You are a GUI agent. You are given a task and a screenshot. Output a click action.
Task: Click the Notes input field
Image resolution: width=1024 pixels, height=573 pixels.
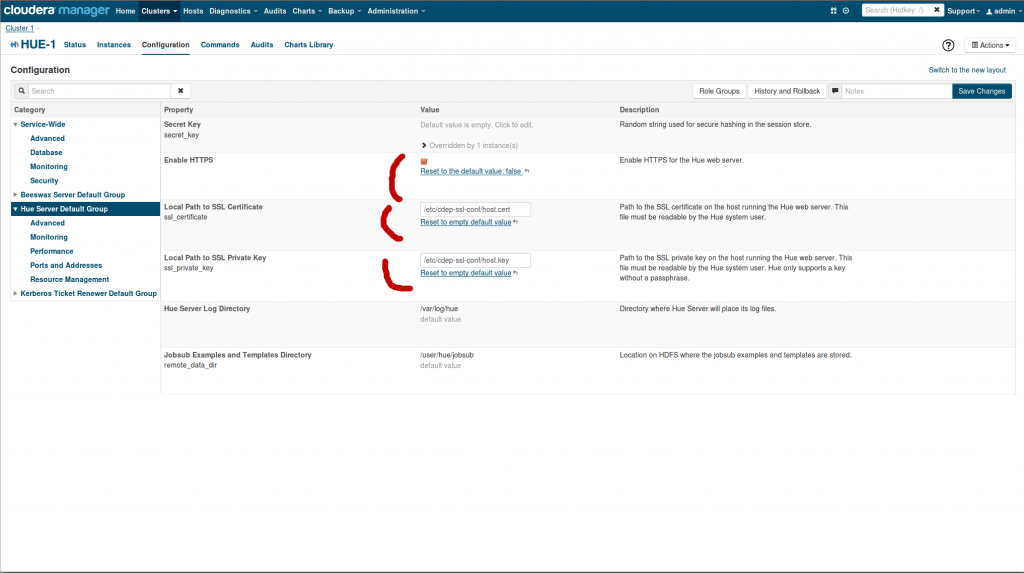[897, 91]
